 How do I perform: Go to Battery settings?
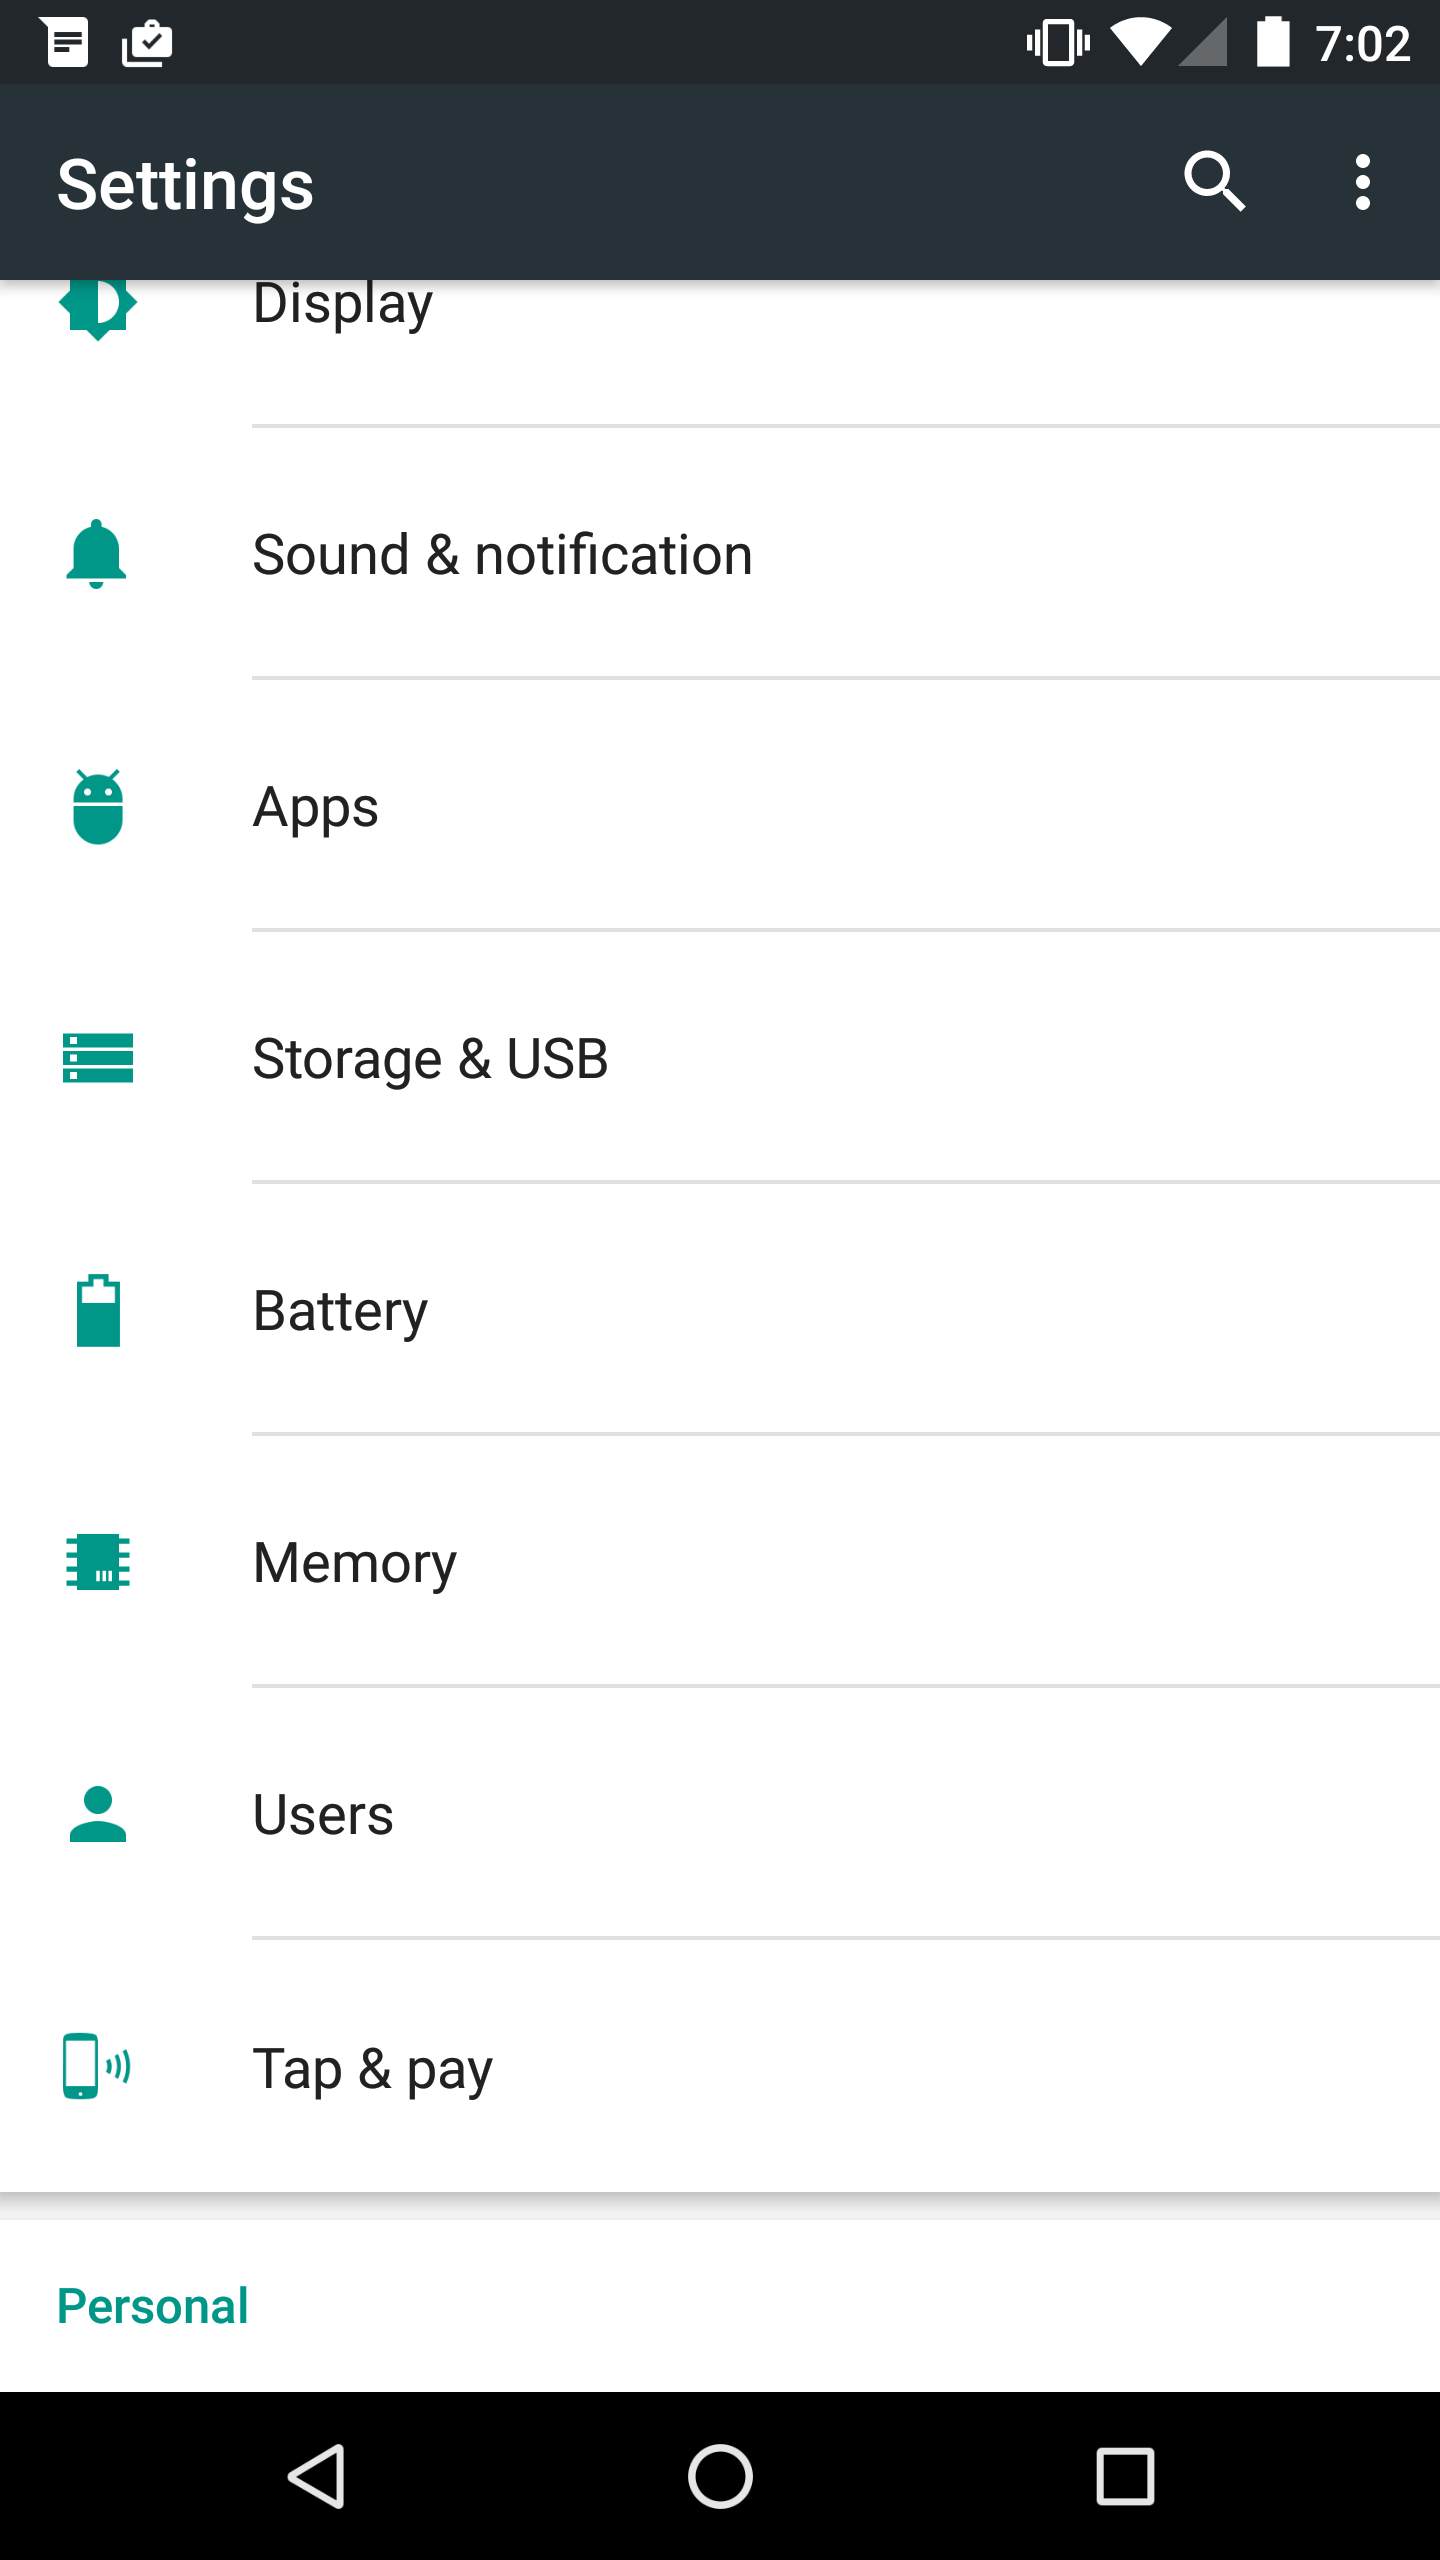[x=340, y=1311]
